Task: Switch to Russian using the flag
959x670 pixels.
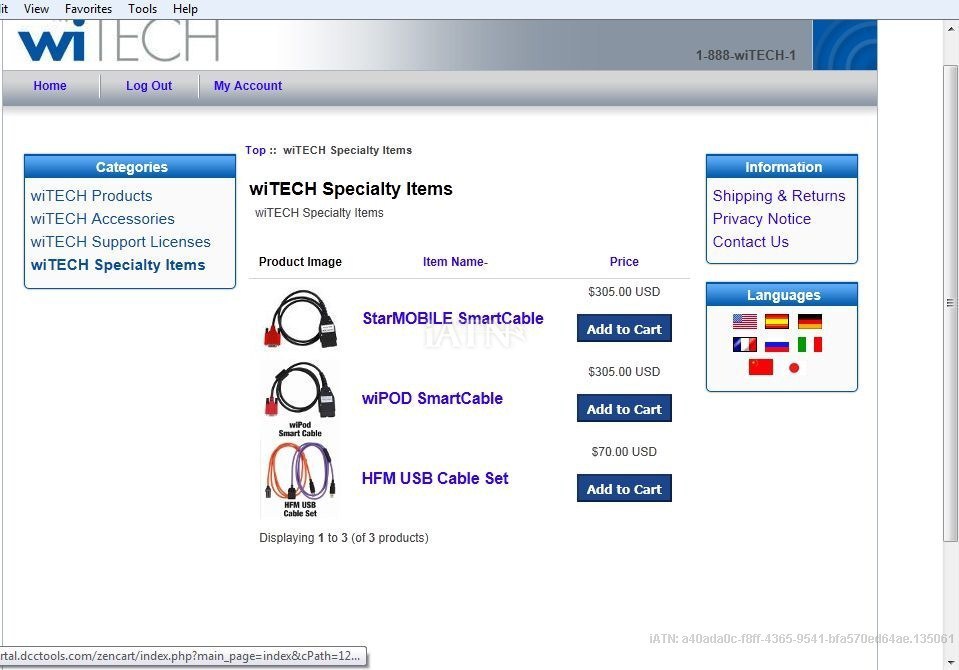Action: [x=777, y=344]
